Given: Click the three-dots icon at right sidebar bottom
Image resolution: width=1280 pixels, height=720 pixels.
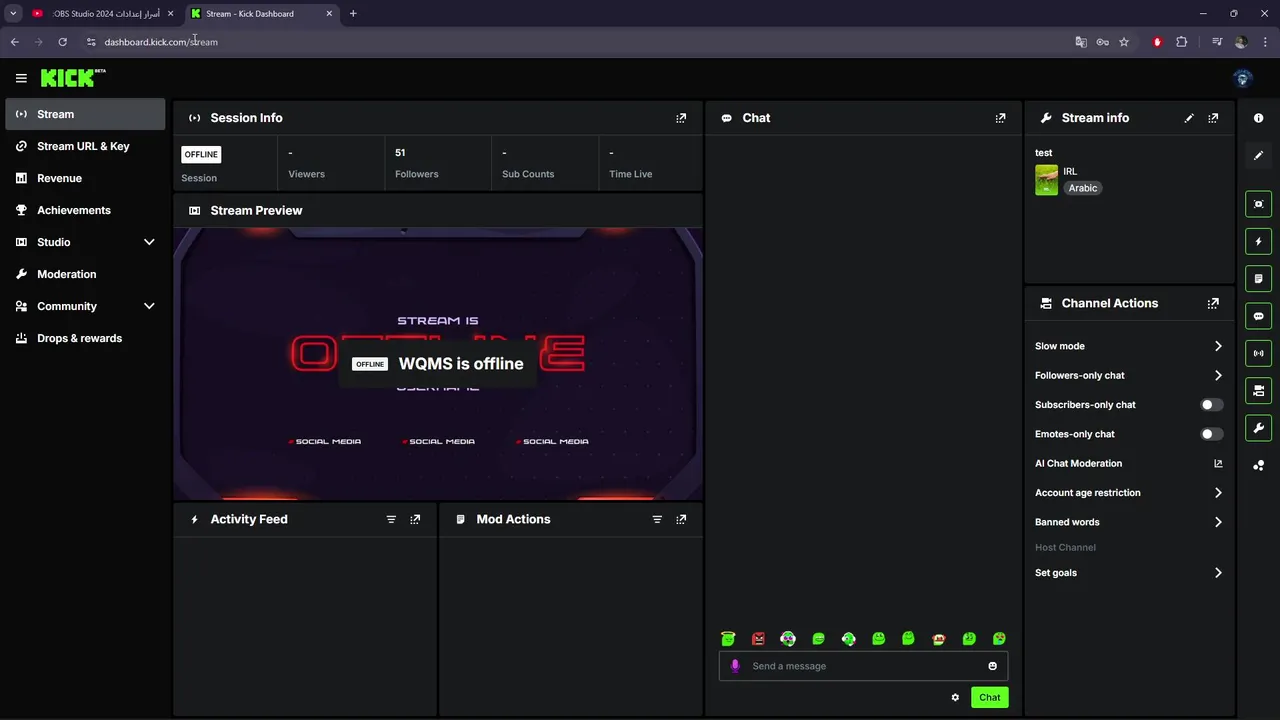Looking at the screenshot, I should pyautogui.click(x=1258, y=465).
